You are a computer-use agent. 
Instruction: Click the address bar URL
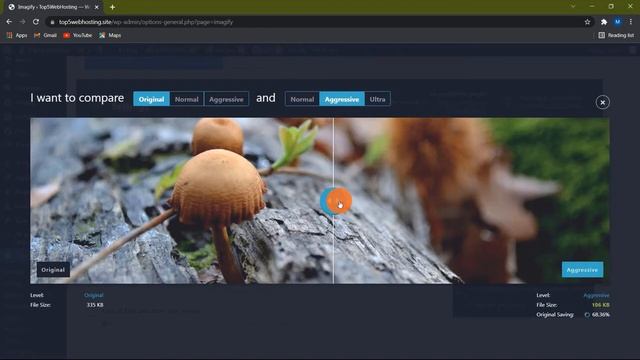click(146, 22)
